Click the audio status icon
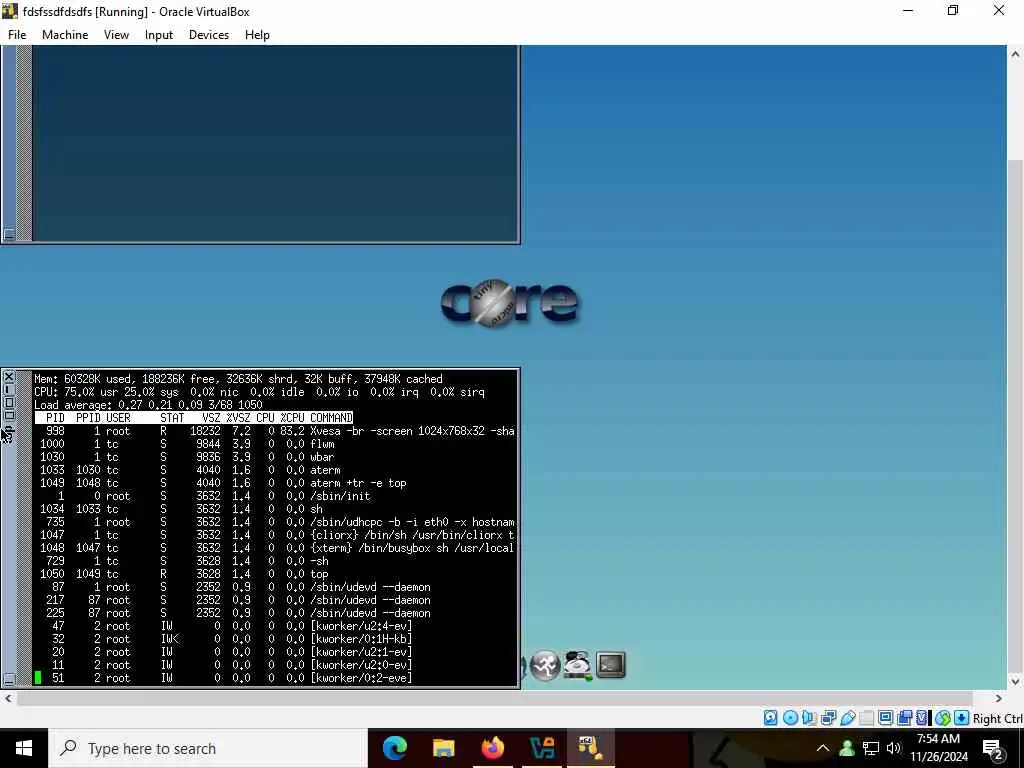This screenshot has height=768, width=1024. (809, 718)
